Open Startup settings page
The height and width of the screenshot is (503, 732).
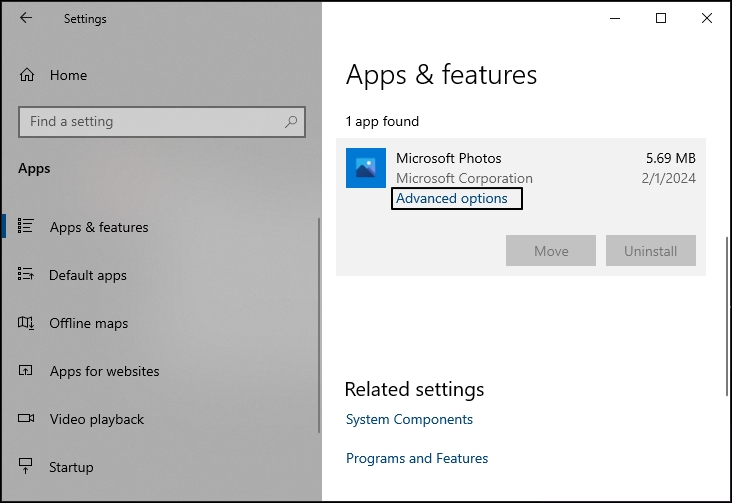pos(71,468)
